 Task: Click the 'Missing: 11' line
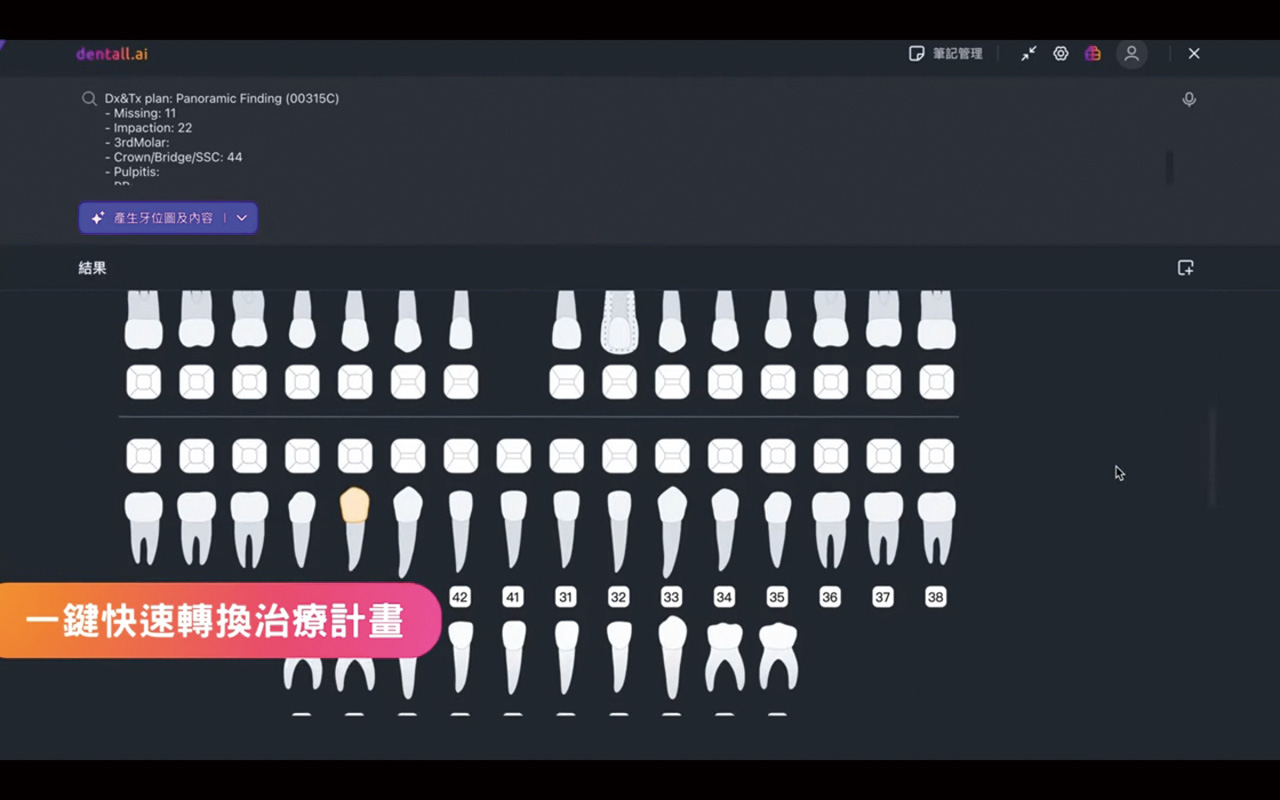[141, 113]
